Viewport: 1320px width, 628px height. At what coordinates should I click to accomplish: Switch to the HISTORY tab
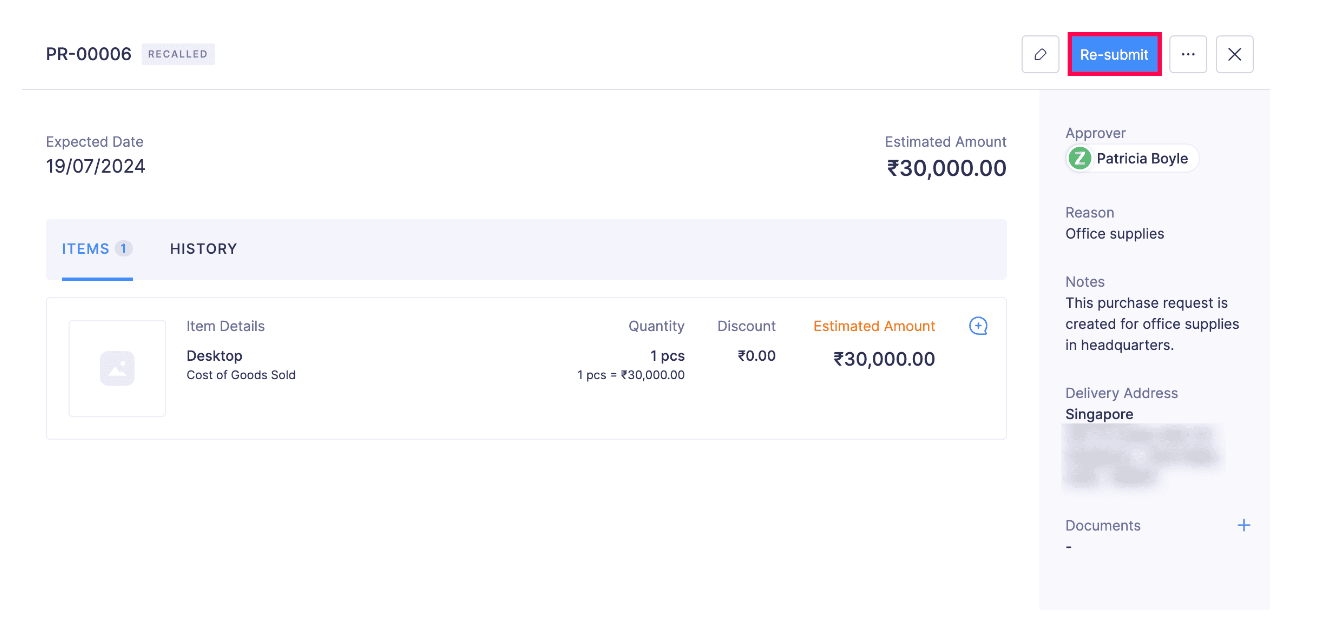[x=203, y=249]
